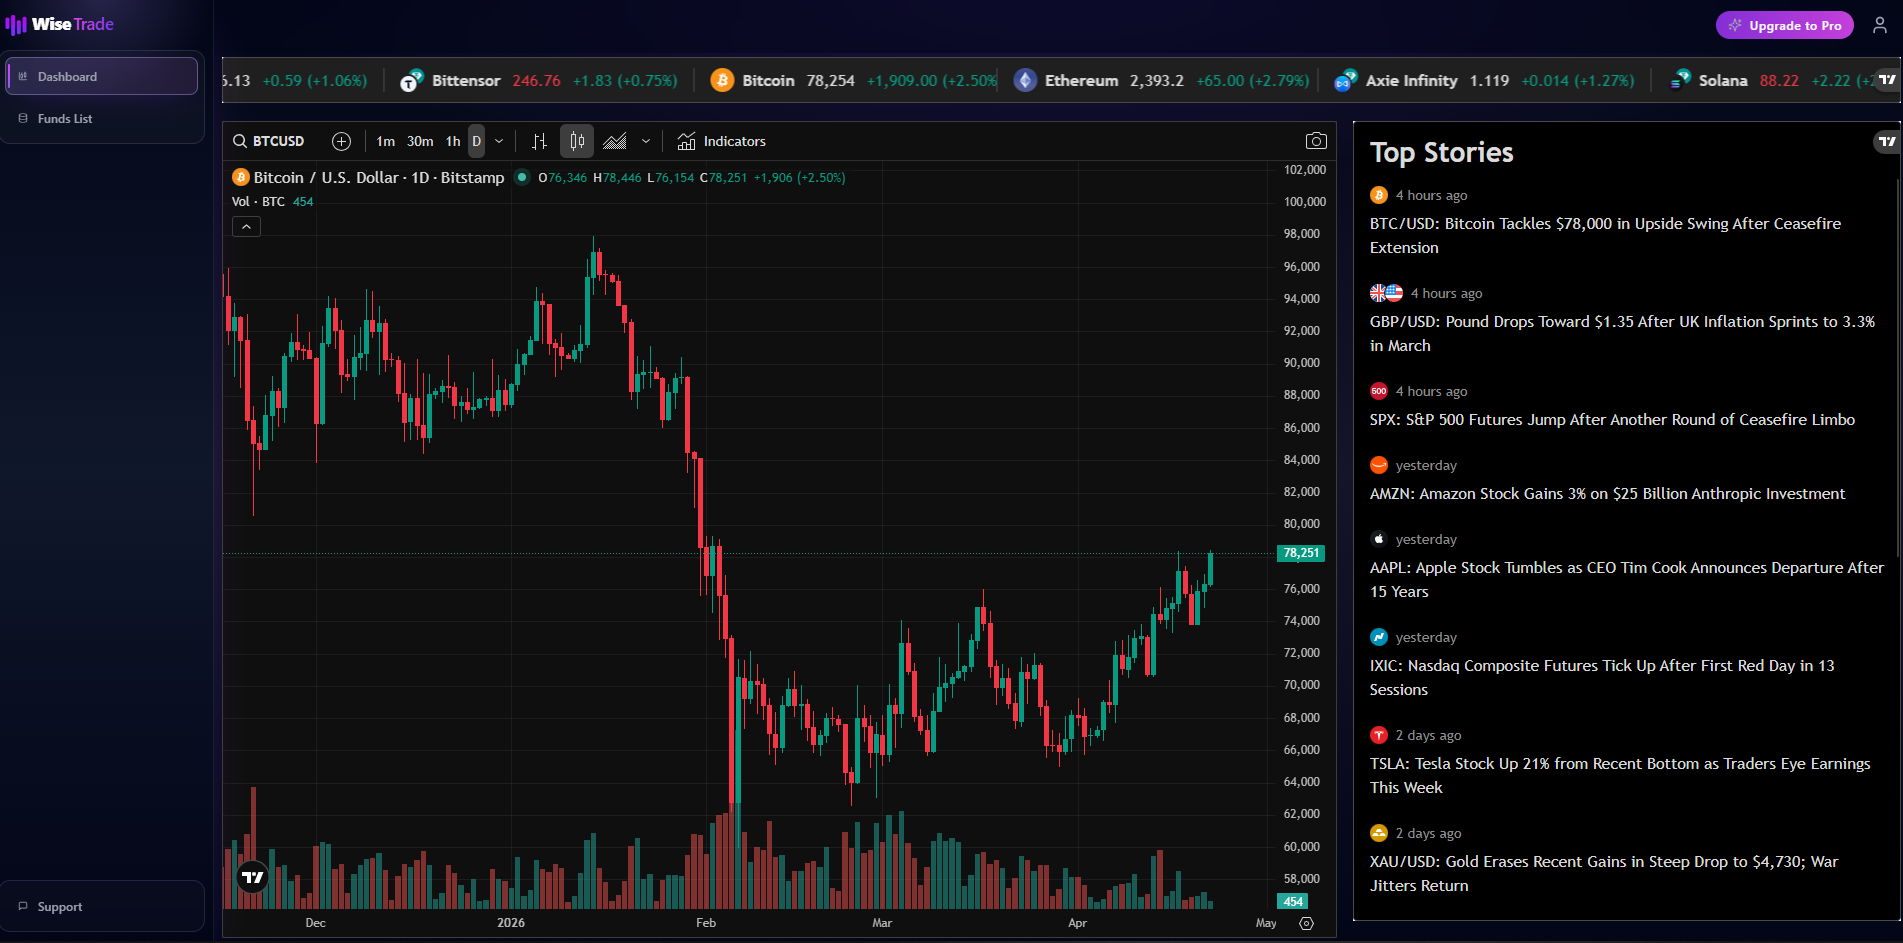Screen dimensions: 1903x943
Task: Click the green market status dot
Action: [522, 177]
